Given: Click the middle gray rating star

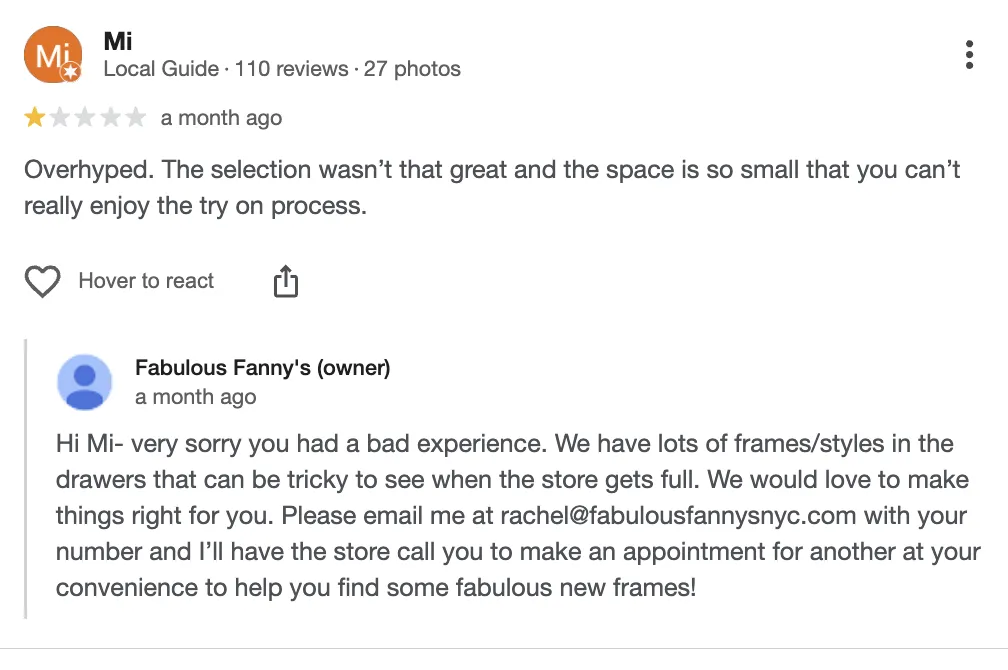Looking at the screenshot, I should [85, 118].
